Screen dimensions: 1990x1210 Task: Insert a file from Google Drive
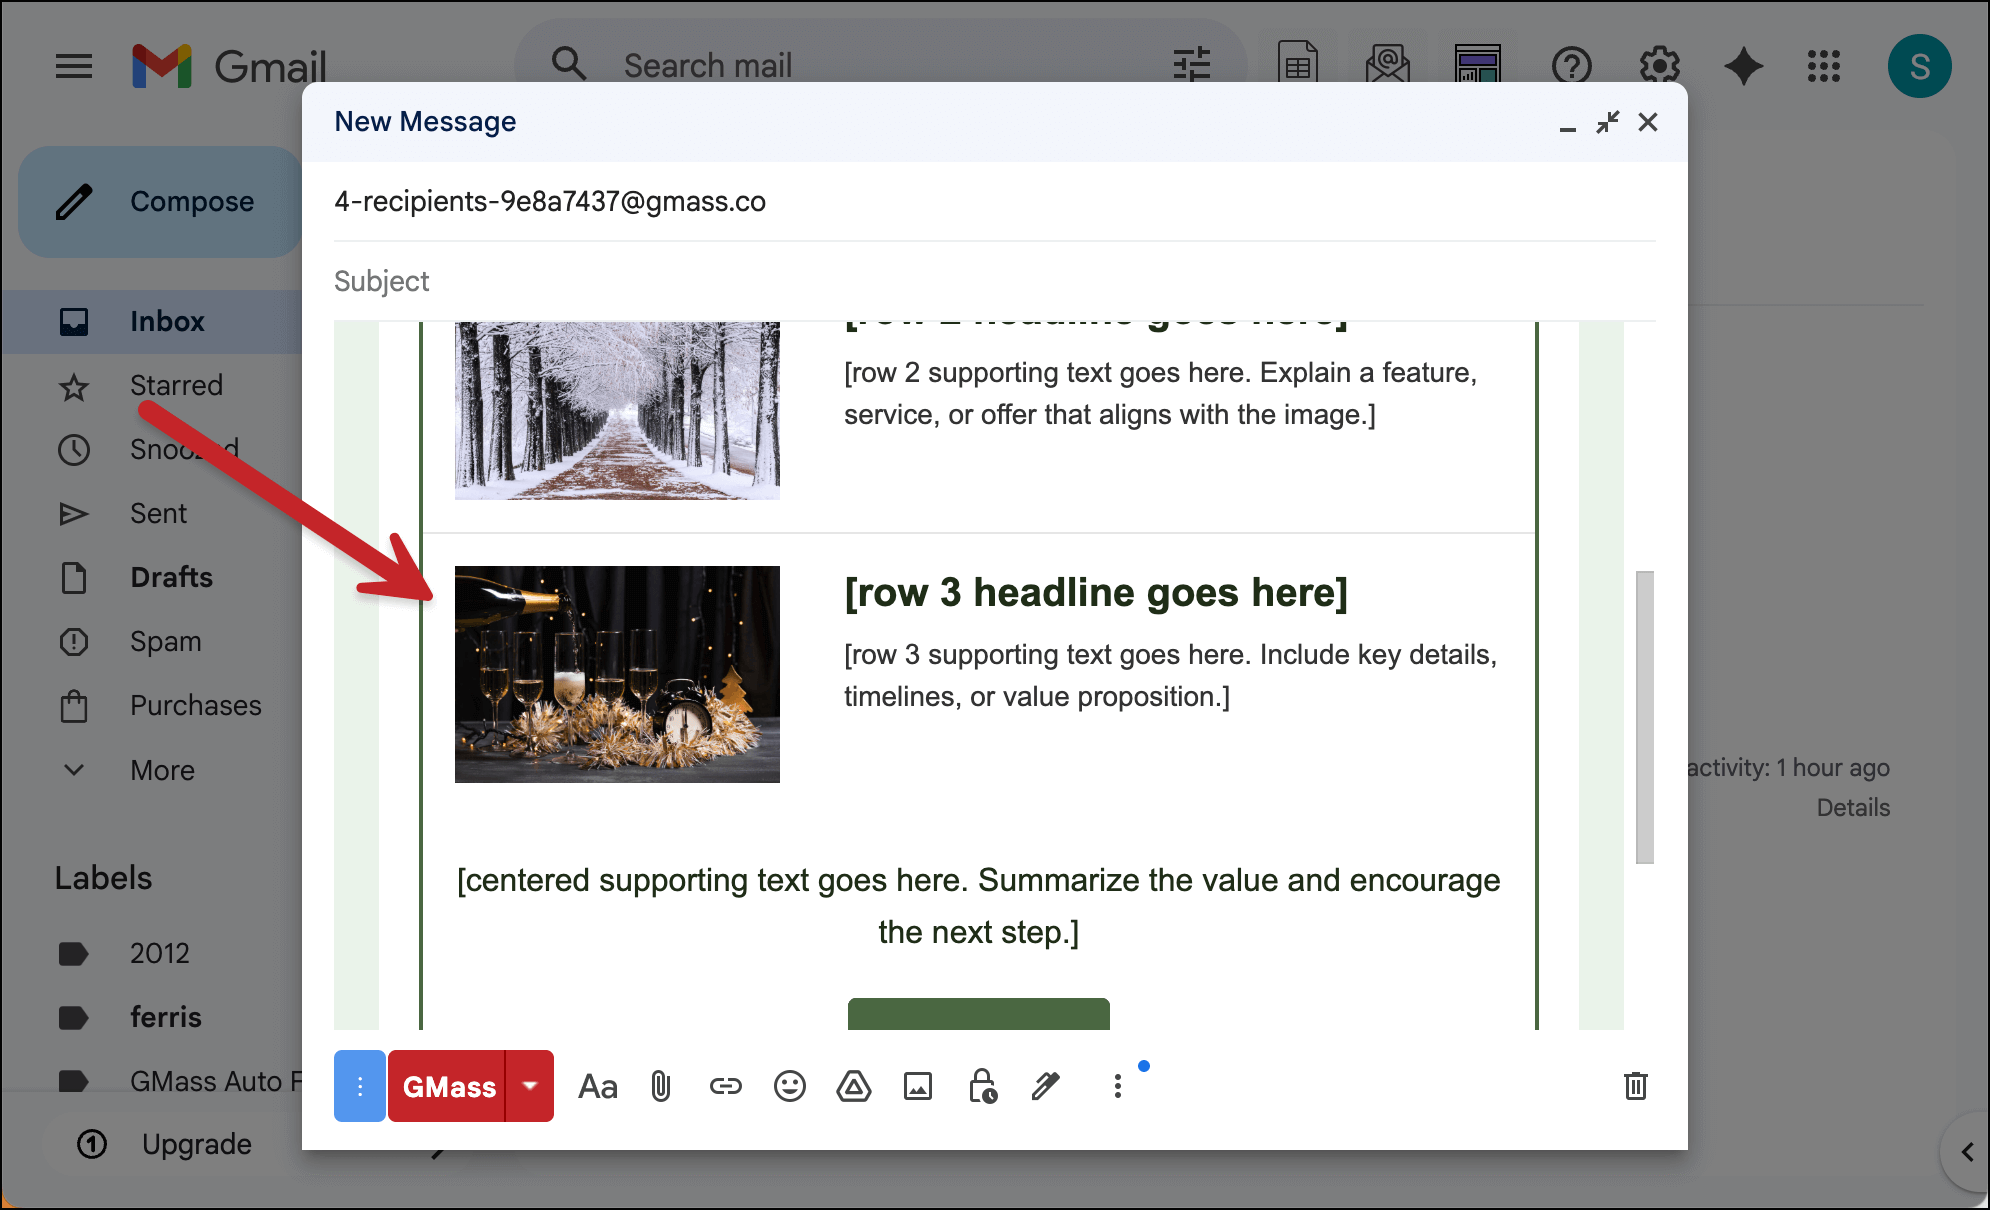point(853,1086)
